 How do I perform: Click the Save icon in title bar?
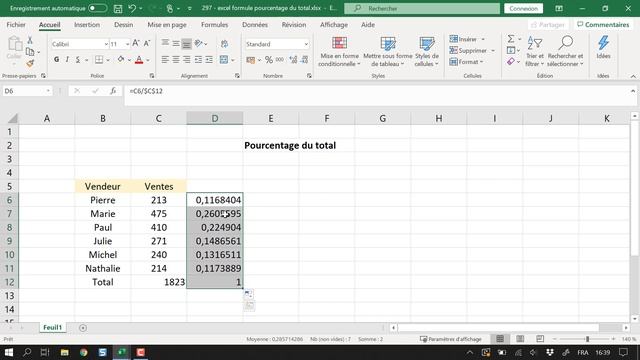(118, 8)
